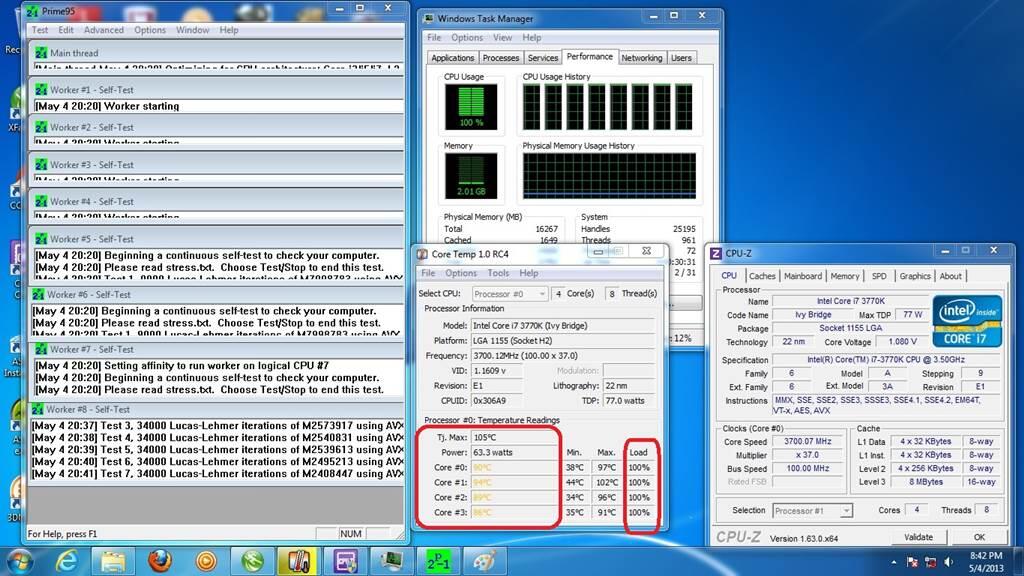Open the orange media player taskbar icon
Image resolution: width=1024 pixels, height=576 pixels.
[206, 561]
